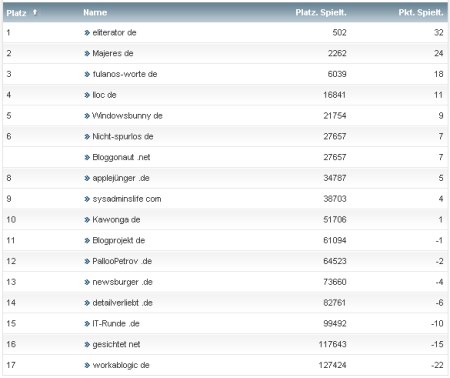Image resolution: width=450 pixels, height=378 pixels.
Task: Click the arrow icon before newsburger .de
Action: coord(87,282)
